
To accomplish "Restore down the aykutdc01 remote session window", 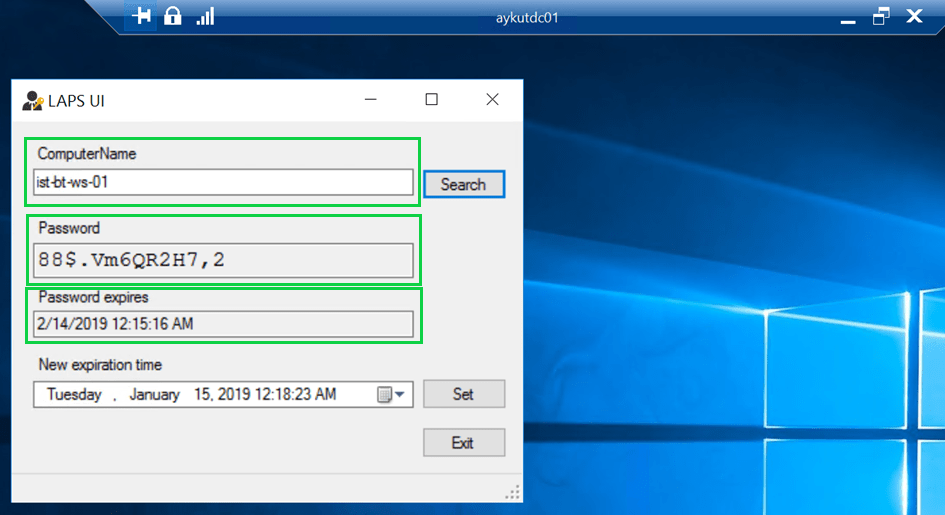I will pyautogui.click(x=881, y=16).
